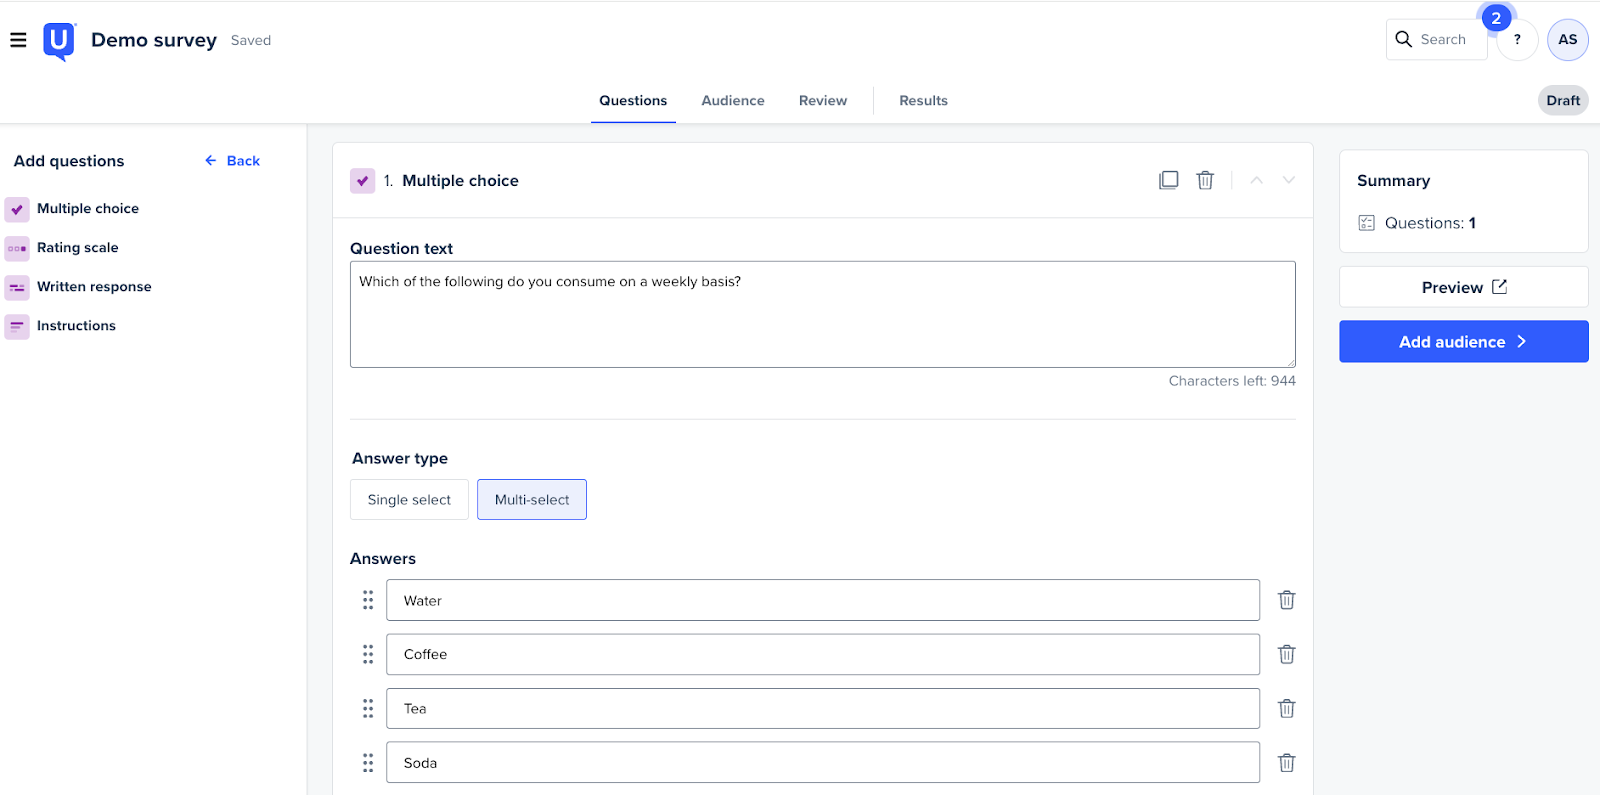Image resolution: width=1600 pixels, height=795 pixels.
Task: Open the help question mark icon
Action: [1517, 40]
